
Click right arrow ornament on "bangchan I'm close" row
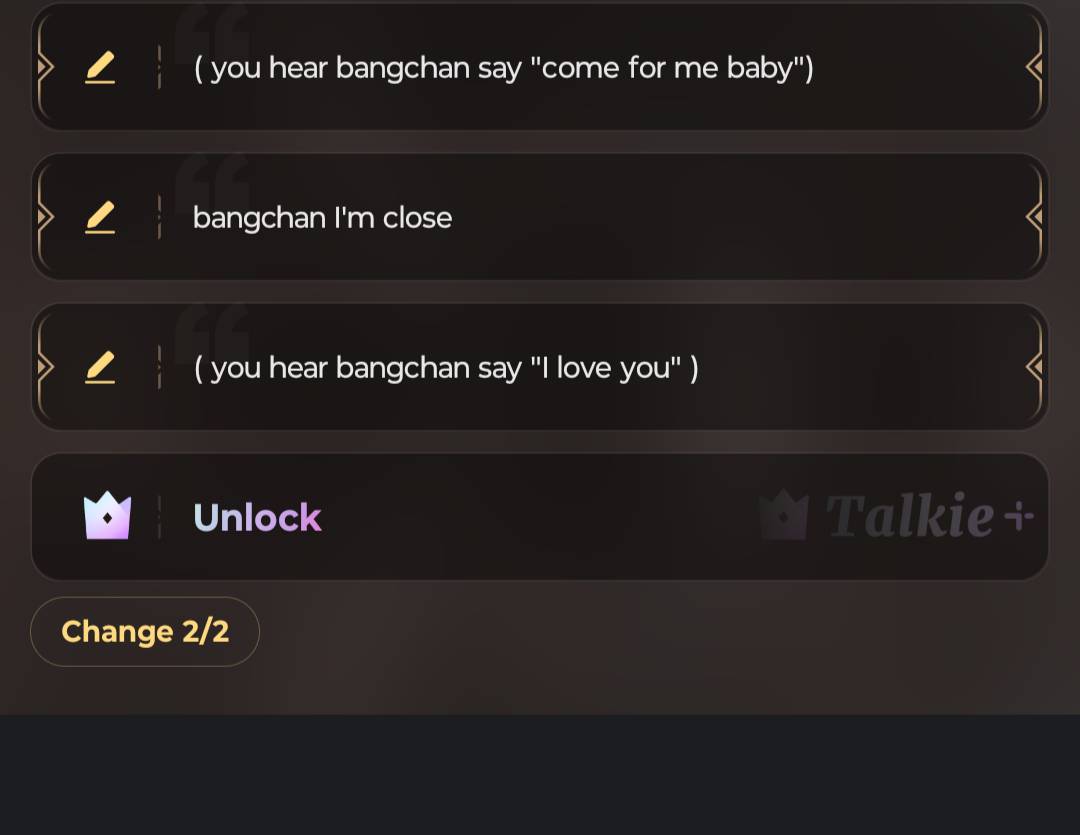(x=1034, y=218)
